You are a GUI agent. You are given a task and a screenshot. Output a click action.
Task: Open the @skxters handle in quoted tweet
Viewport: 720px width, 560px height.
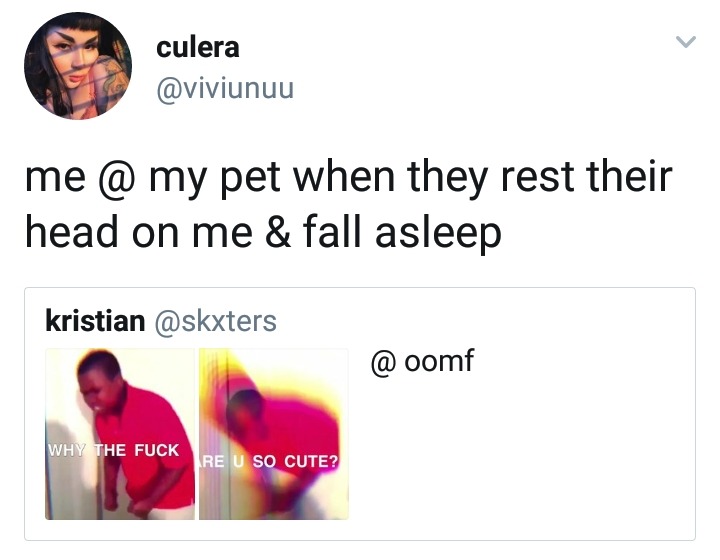pos(214,321)
